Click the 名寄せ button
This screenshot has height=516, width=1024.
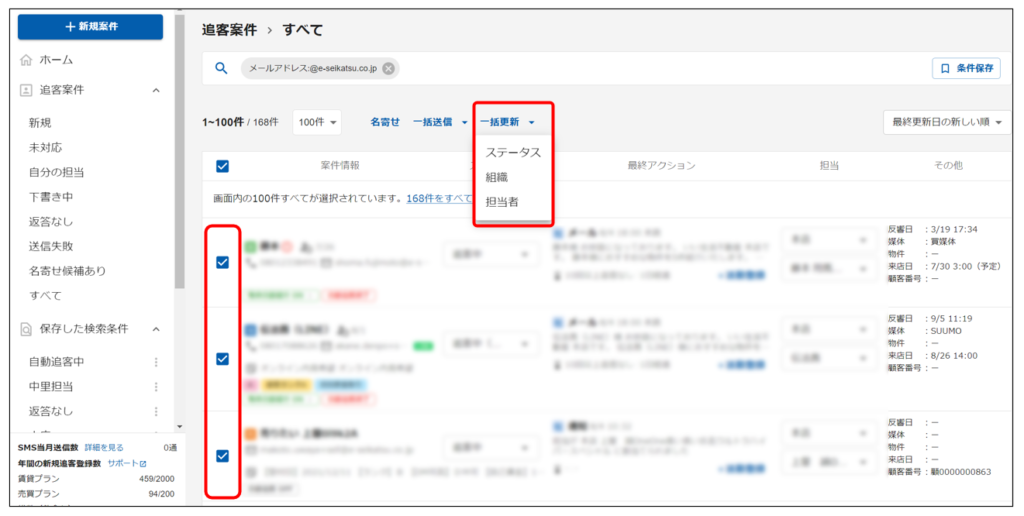(x=385, y=122)
